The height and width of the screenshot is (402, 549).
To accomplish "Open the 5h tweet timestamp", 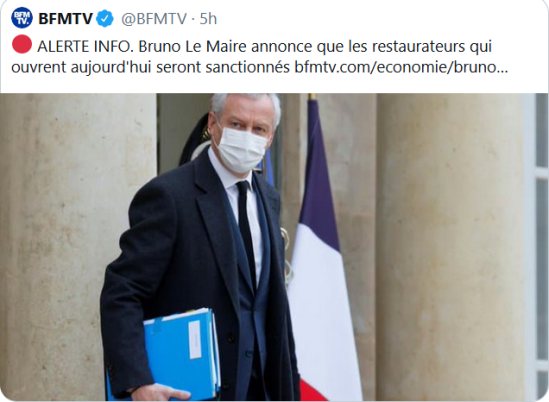I will coord(208,19).
